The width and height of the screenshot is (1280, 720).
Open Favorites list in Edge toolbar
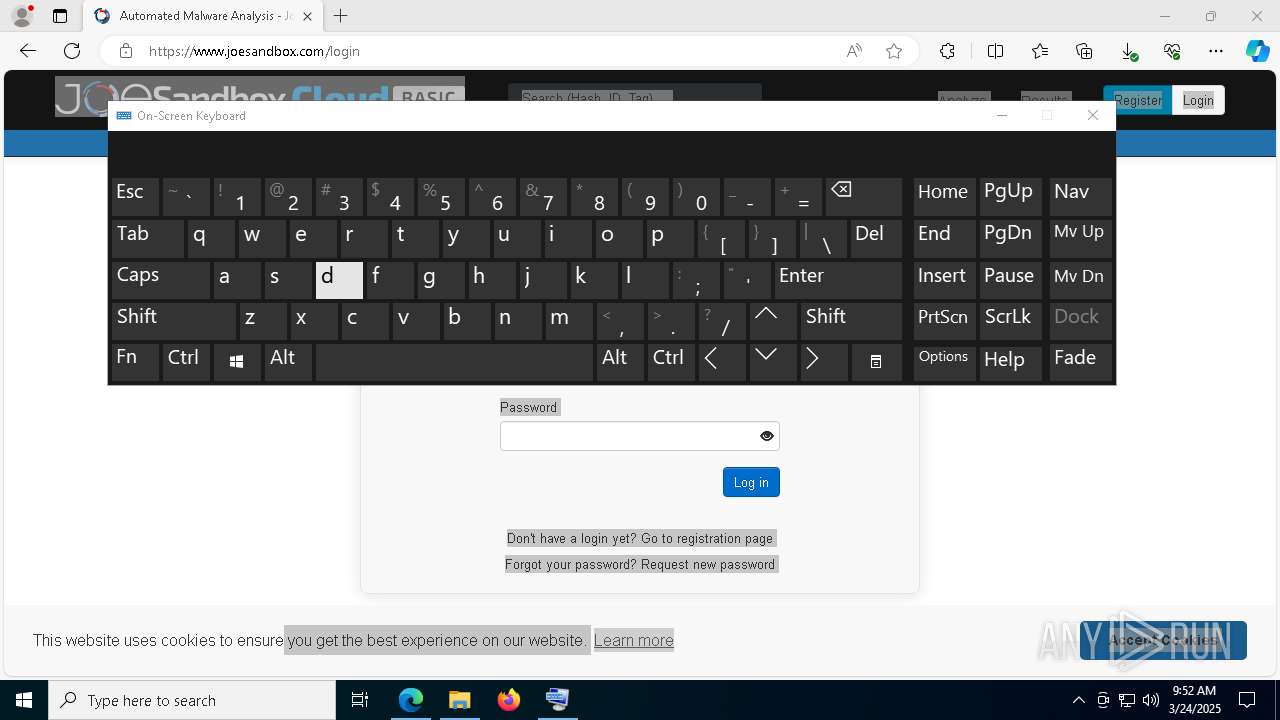click(x=1040, y=51)
